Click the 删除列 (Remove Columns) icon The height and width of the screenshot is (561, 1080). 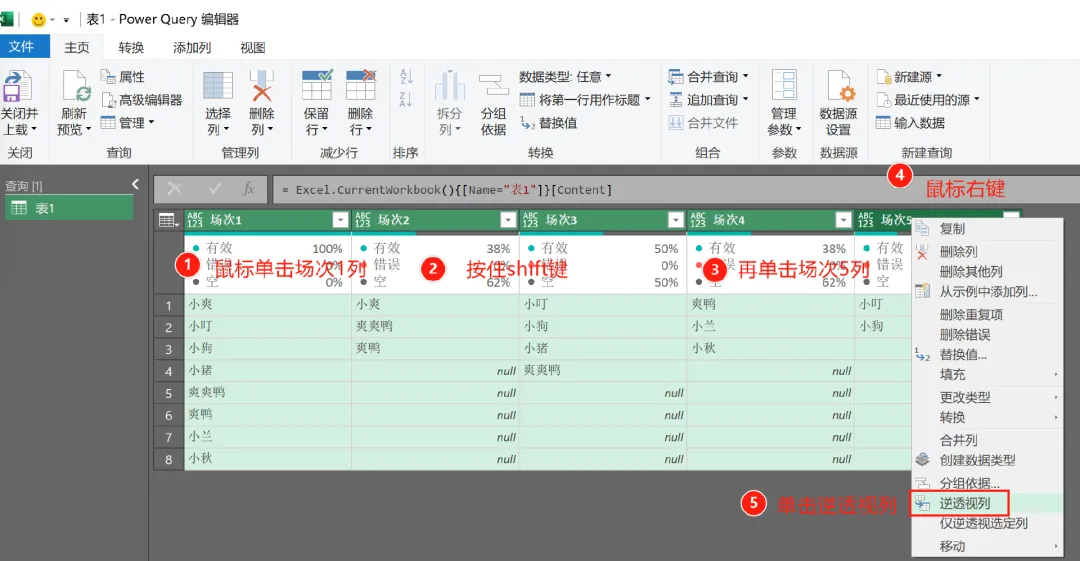click(x=262, y=87)
